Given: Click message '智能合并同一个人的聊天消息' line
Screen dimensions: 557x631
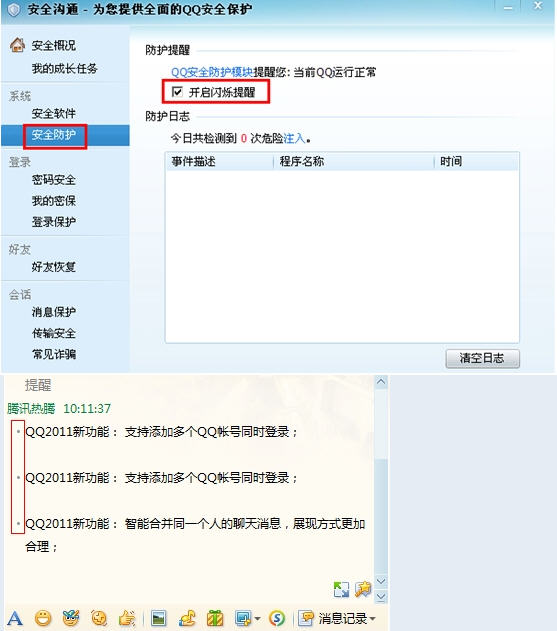Looking at the screenshot, I should [x=195, y=535].
